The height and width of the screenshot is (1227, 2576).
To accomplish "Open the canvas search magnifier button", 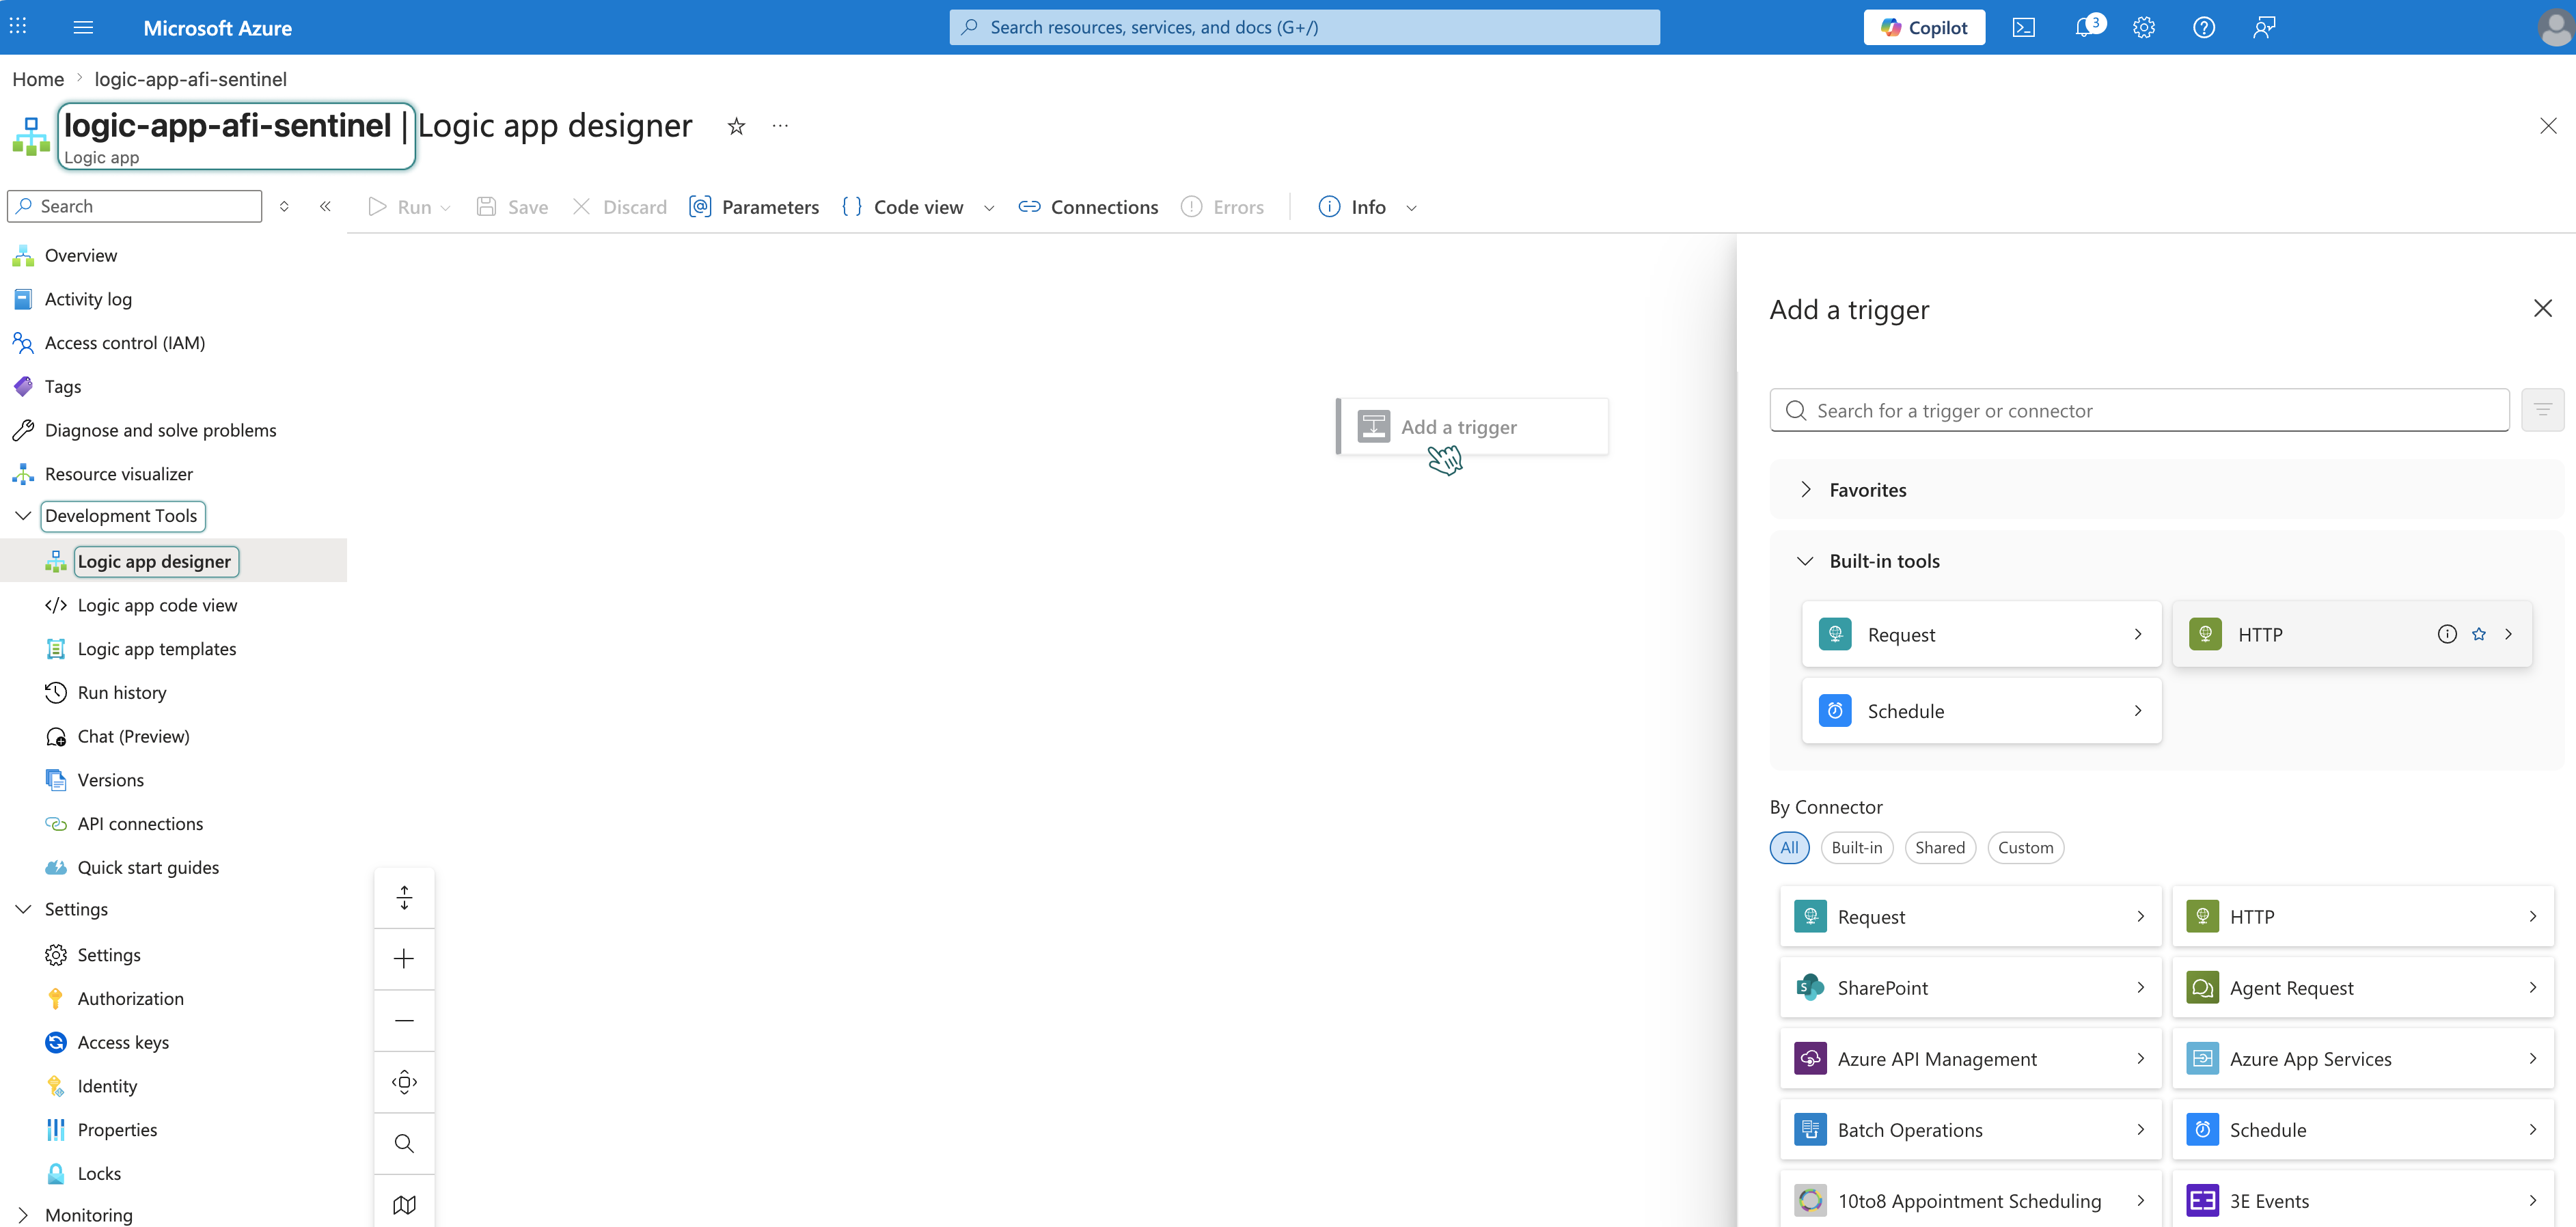I will tap(404, 1143).
